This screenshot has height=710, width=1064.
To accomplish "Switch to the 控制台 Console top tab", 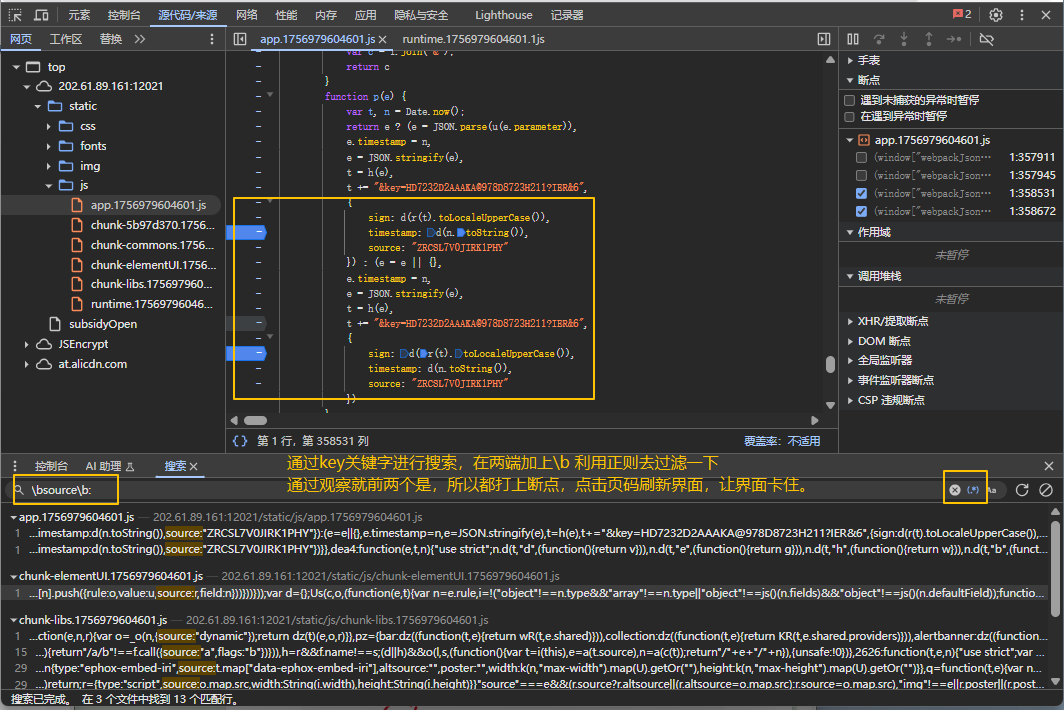I will click(124, 15).
